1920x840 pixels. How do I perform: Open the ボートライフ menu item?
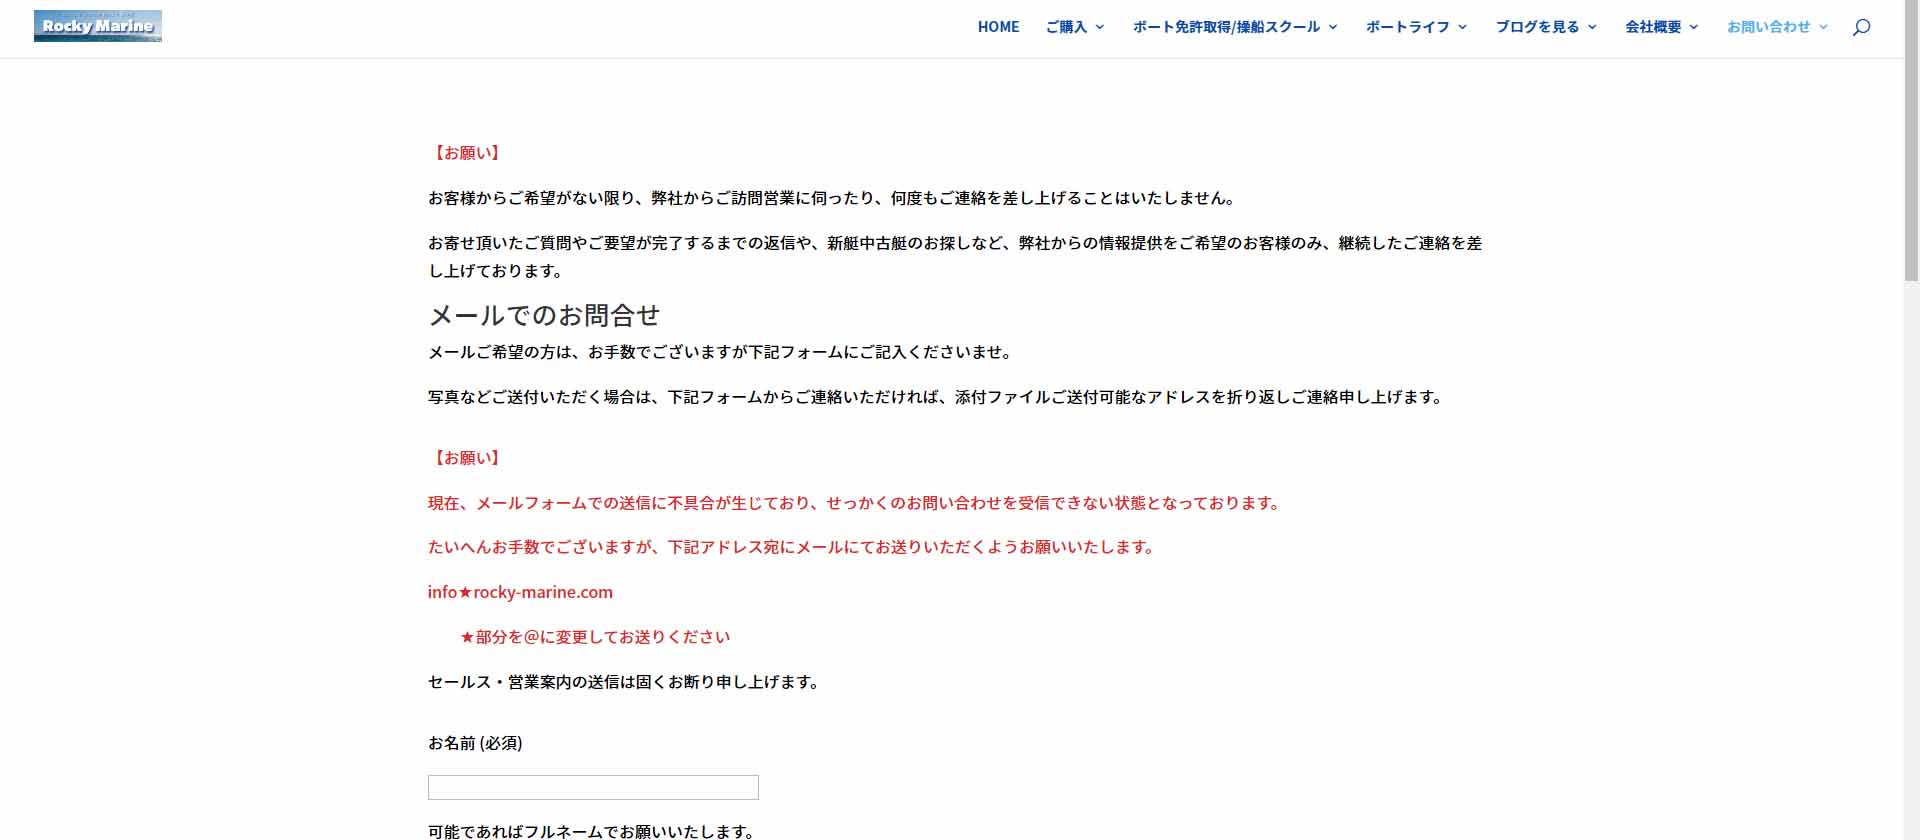pos(1407,27)
